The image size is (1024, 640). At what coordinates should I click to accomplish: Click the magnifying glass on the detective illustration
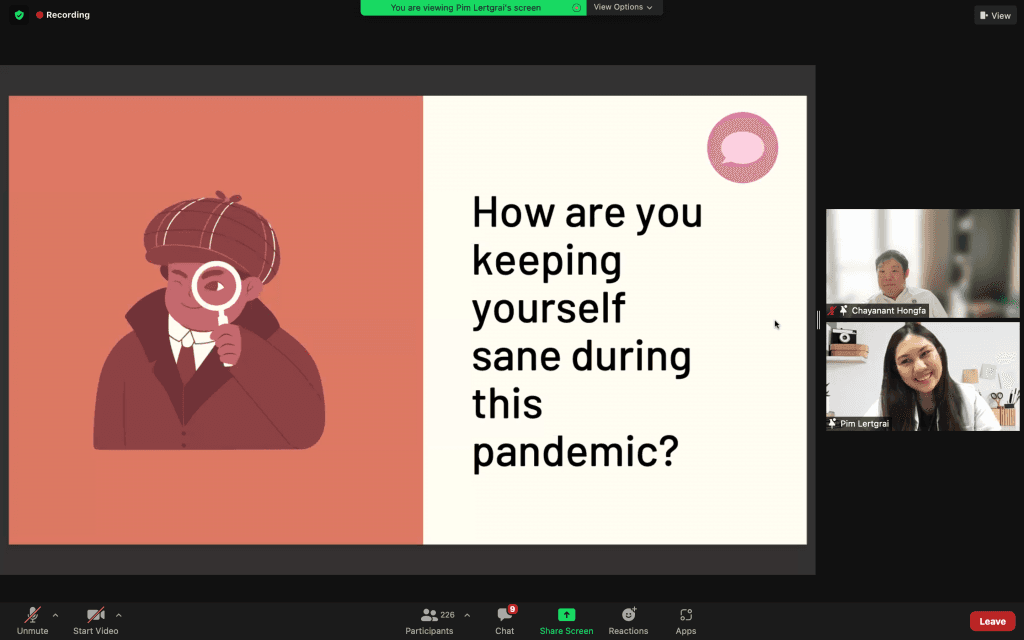(217, 288)
